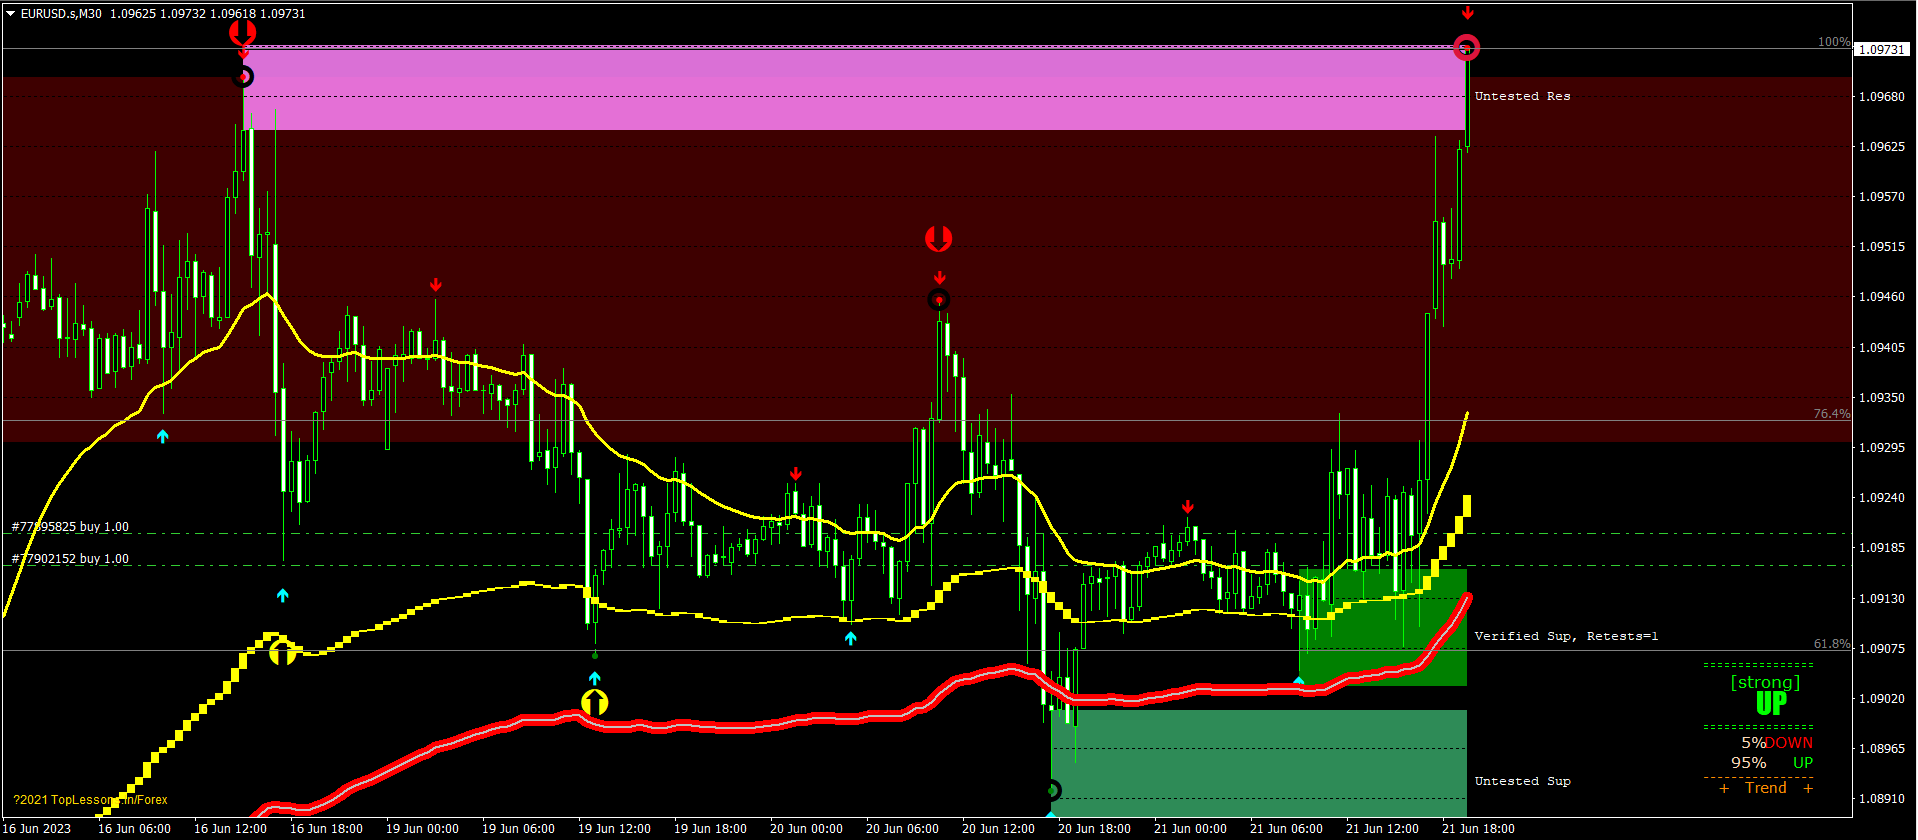This screenshot has width=1918, height=840.
Task: Click the 16 Jun 12:00 time label
Action: click(231, 829)
